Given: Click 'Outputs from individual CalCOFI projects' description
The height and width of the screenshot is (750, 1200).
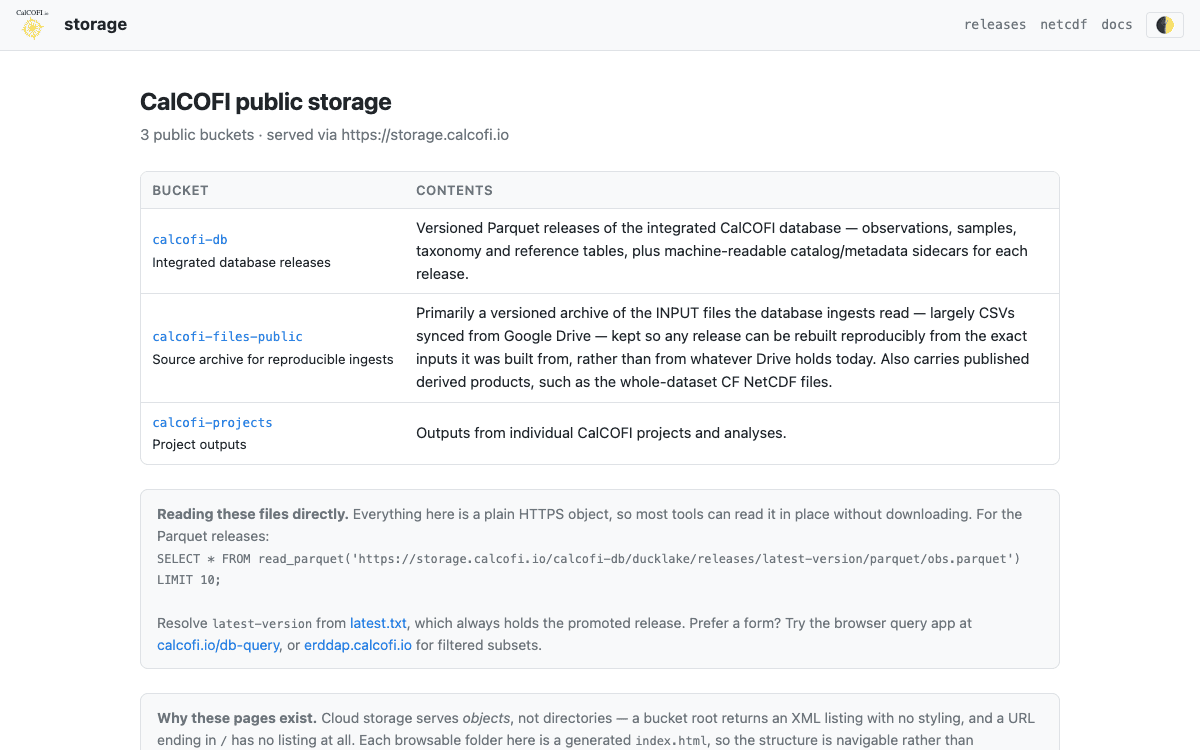Looking at the screenshot, I should pyautogui.click(x=601, y=434).
